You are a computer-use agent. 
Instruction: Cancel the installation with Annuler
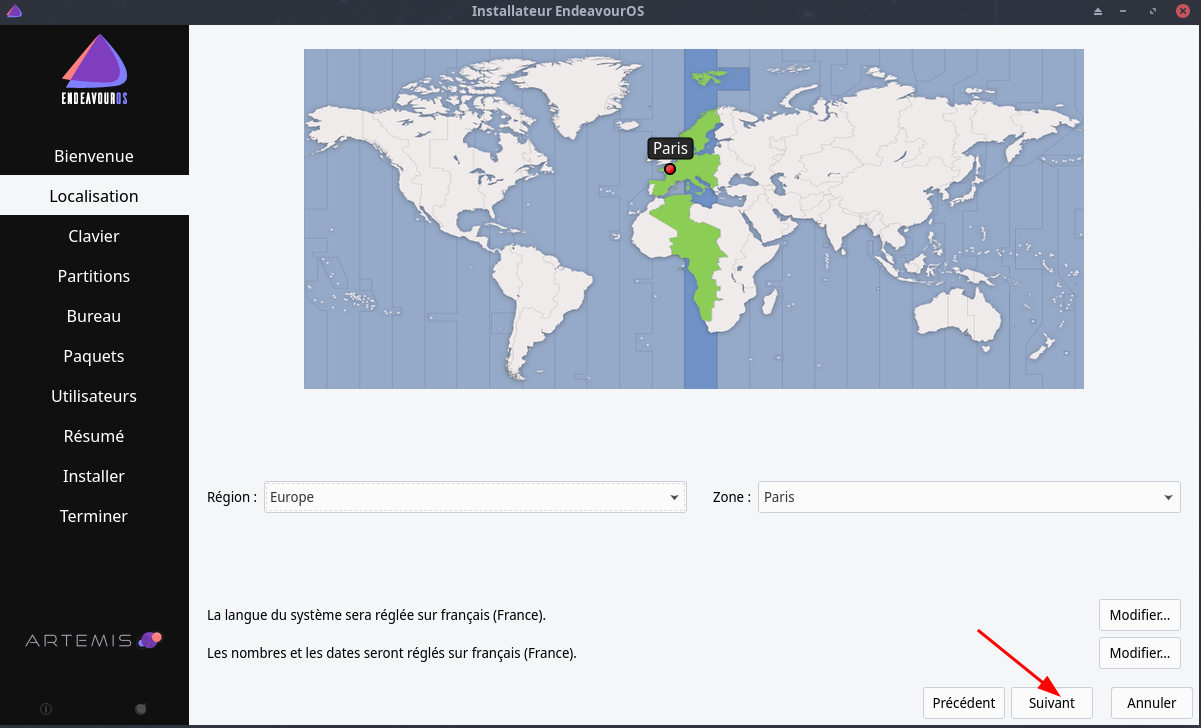coord(1151,703)
